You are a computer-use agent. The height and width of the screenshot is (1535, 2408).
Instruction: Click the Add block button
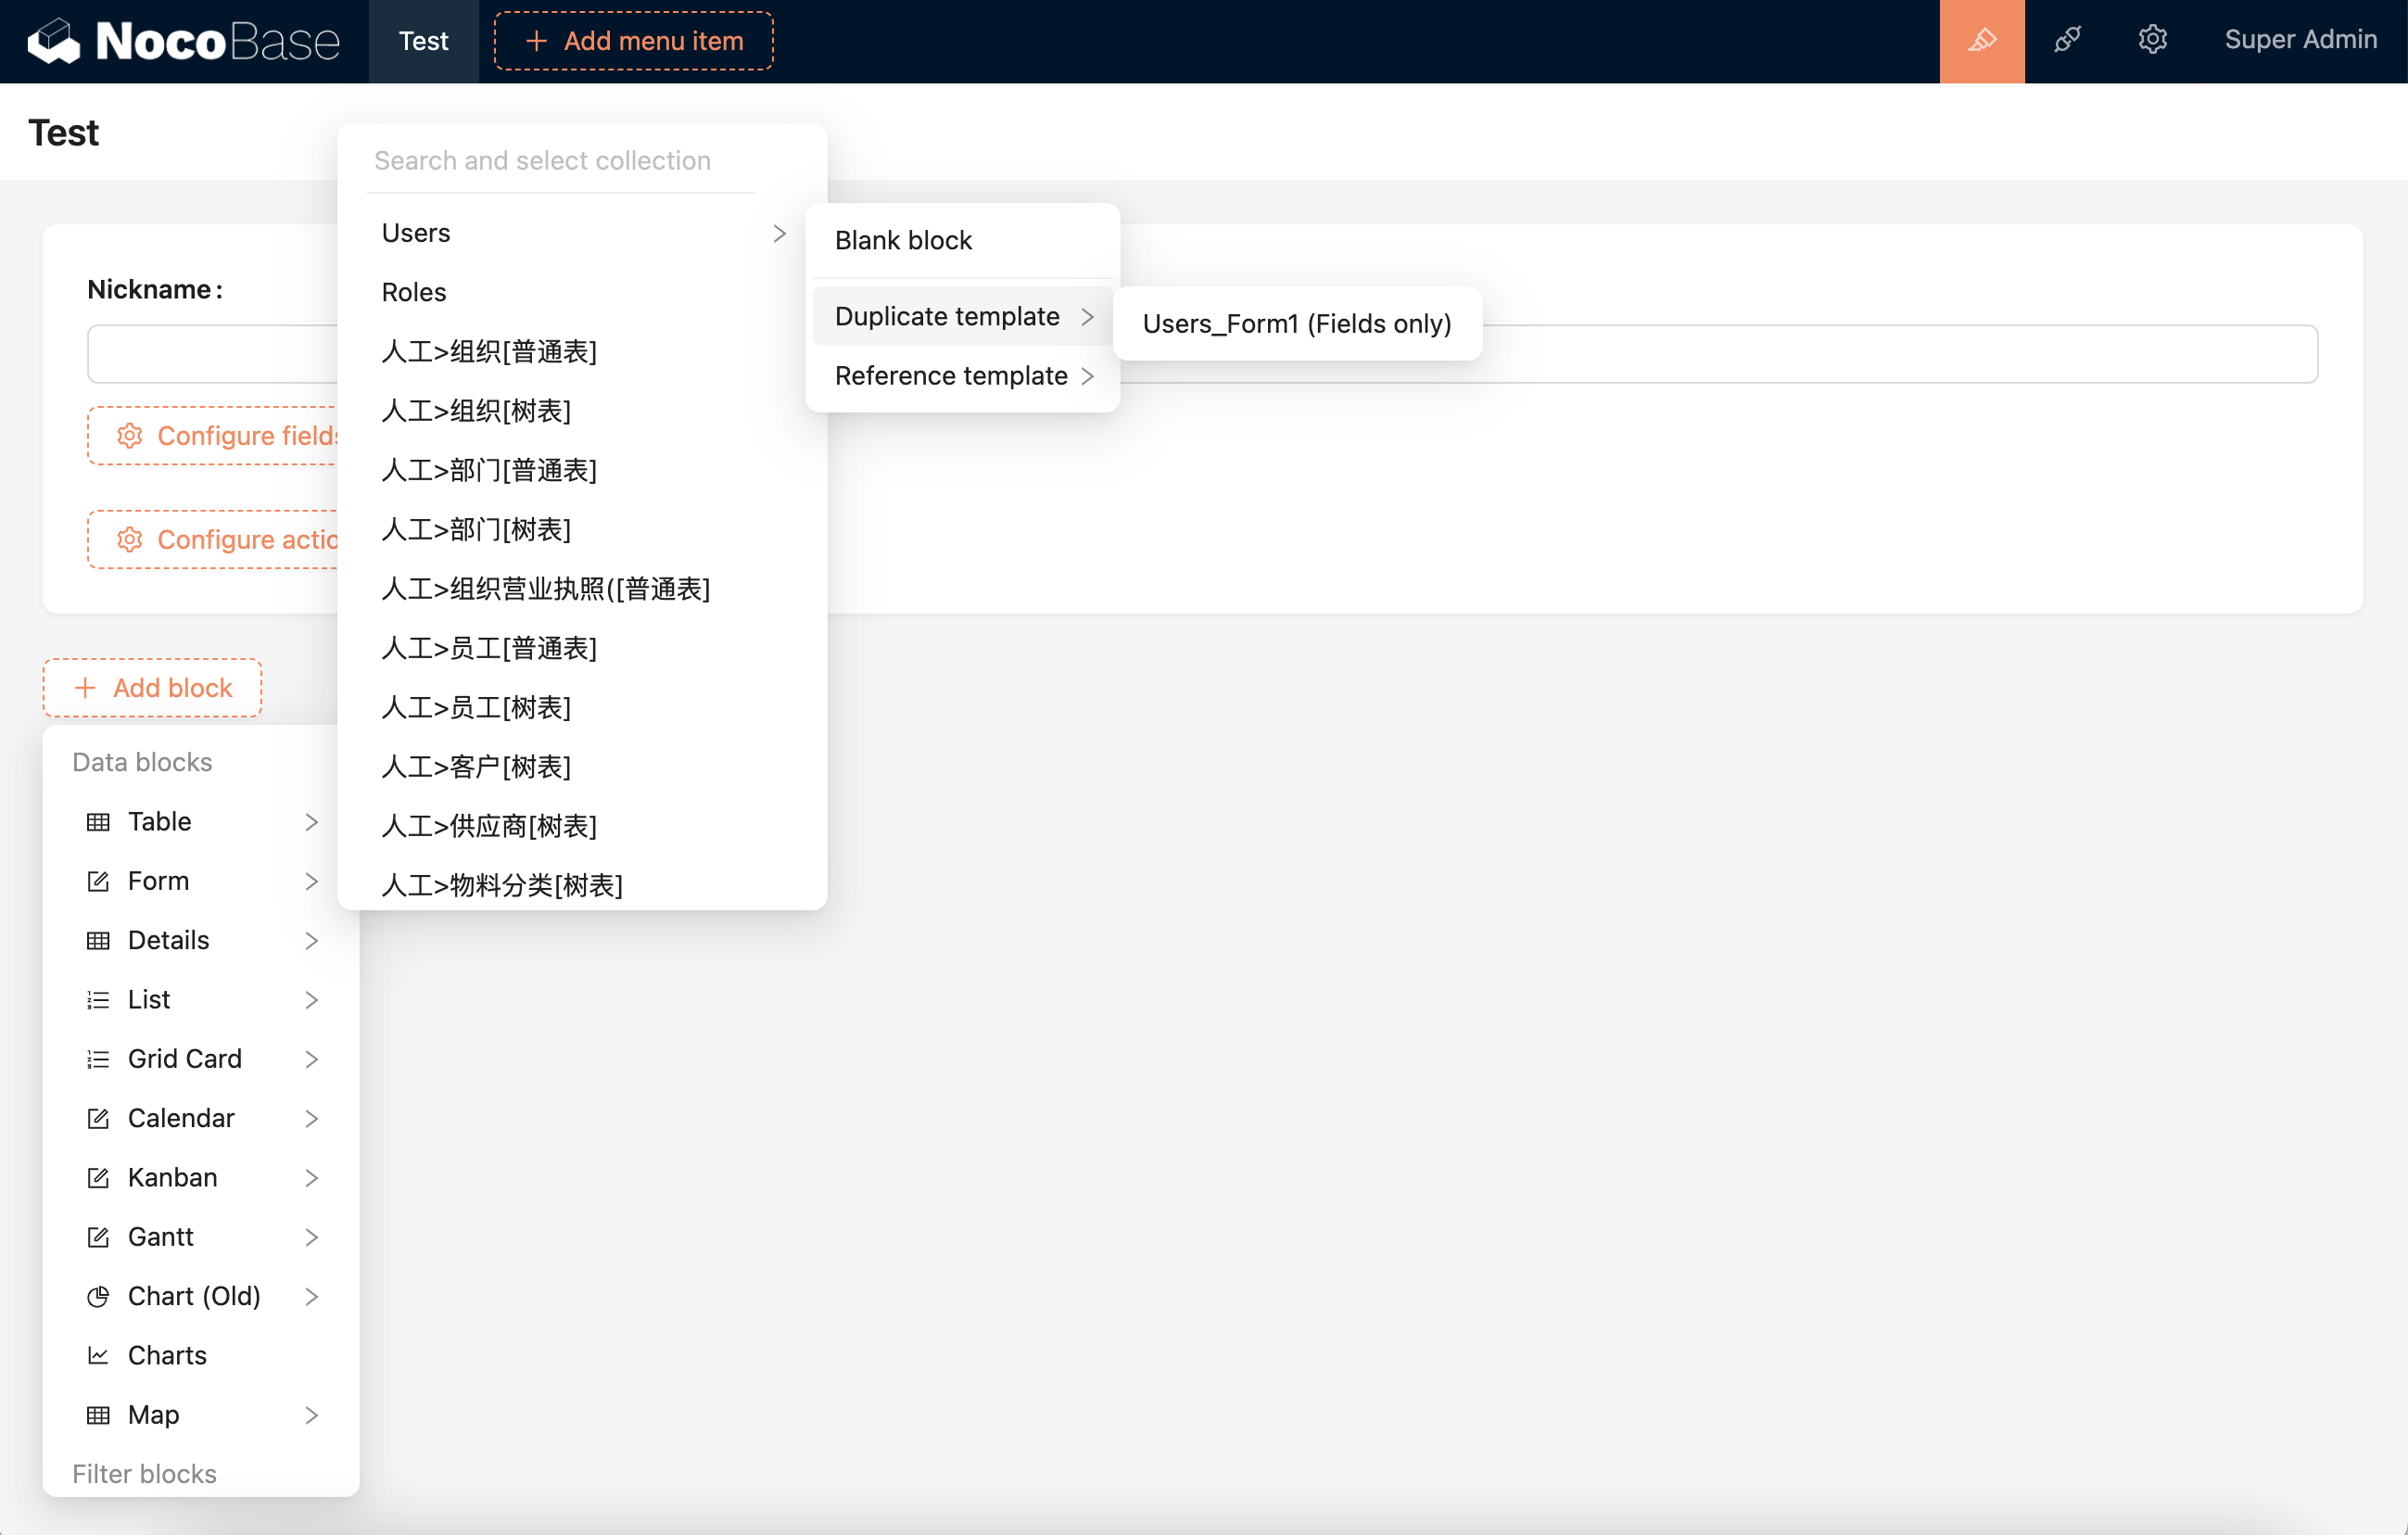152,688
